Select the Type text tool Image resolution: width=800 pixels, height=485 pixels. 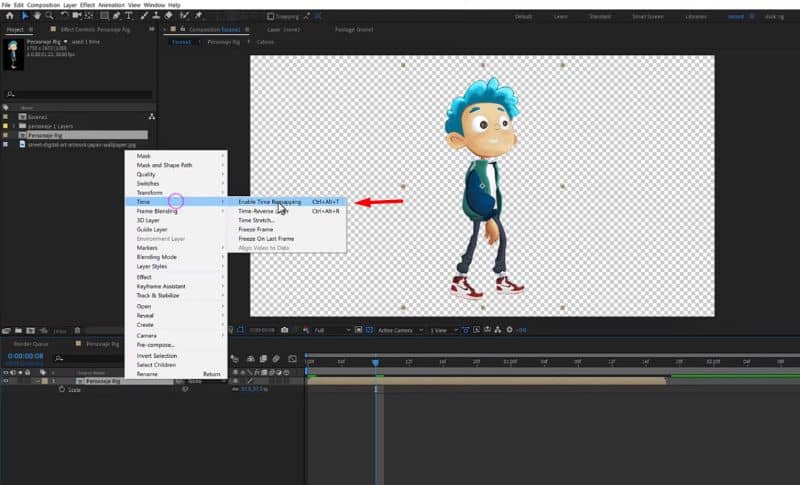[x=129, y=16]
